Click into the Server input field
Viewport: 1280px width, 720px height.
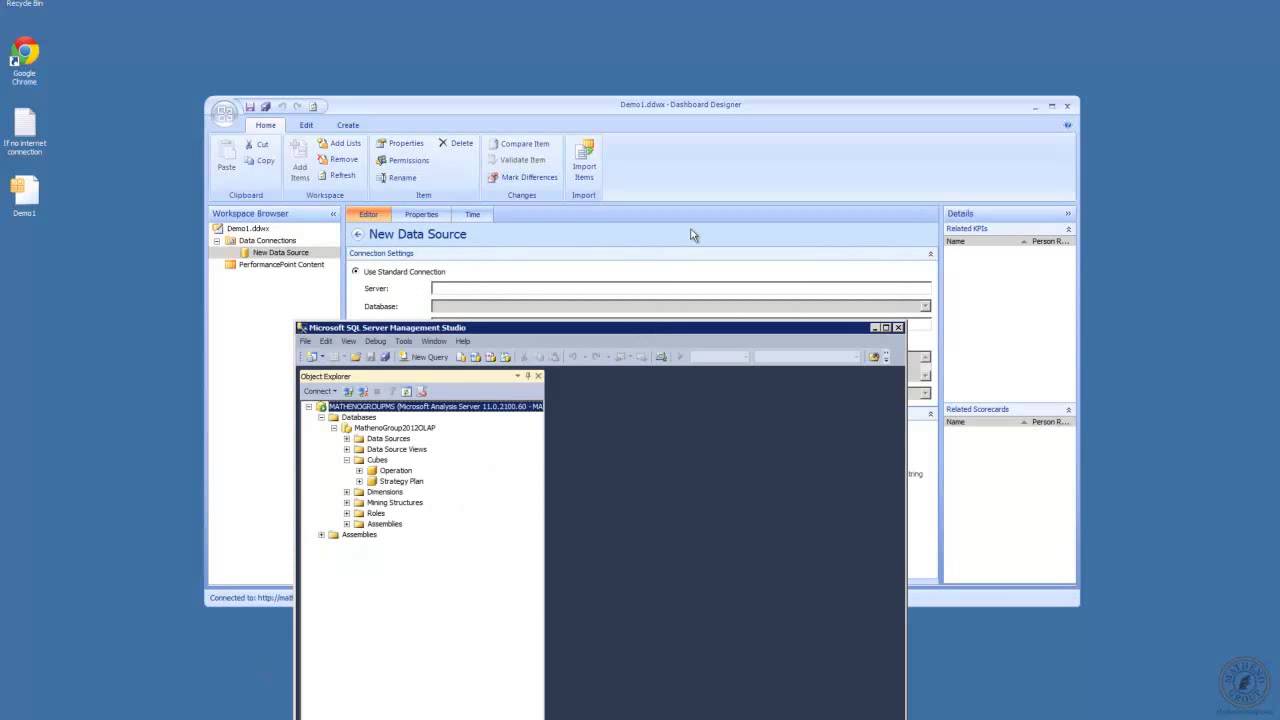coord(681,288)
